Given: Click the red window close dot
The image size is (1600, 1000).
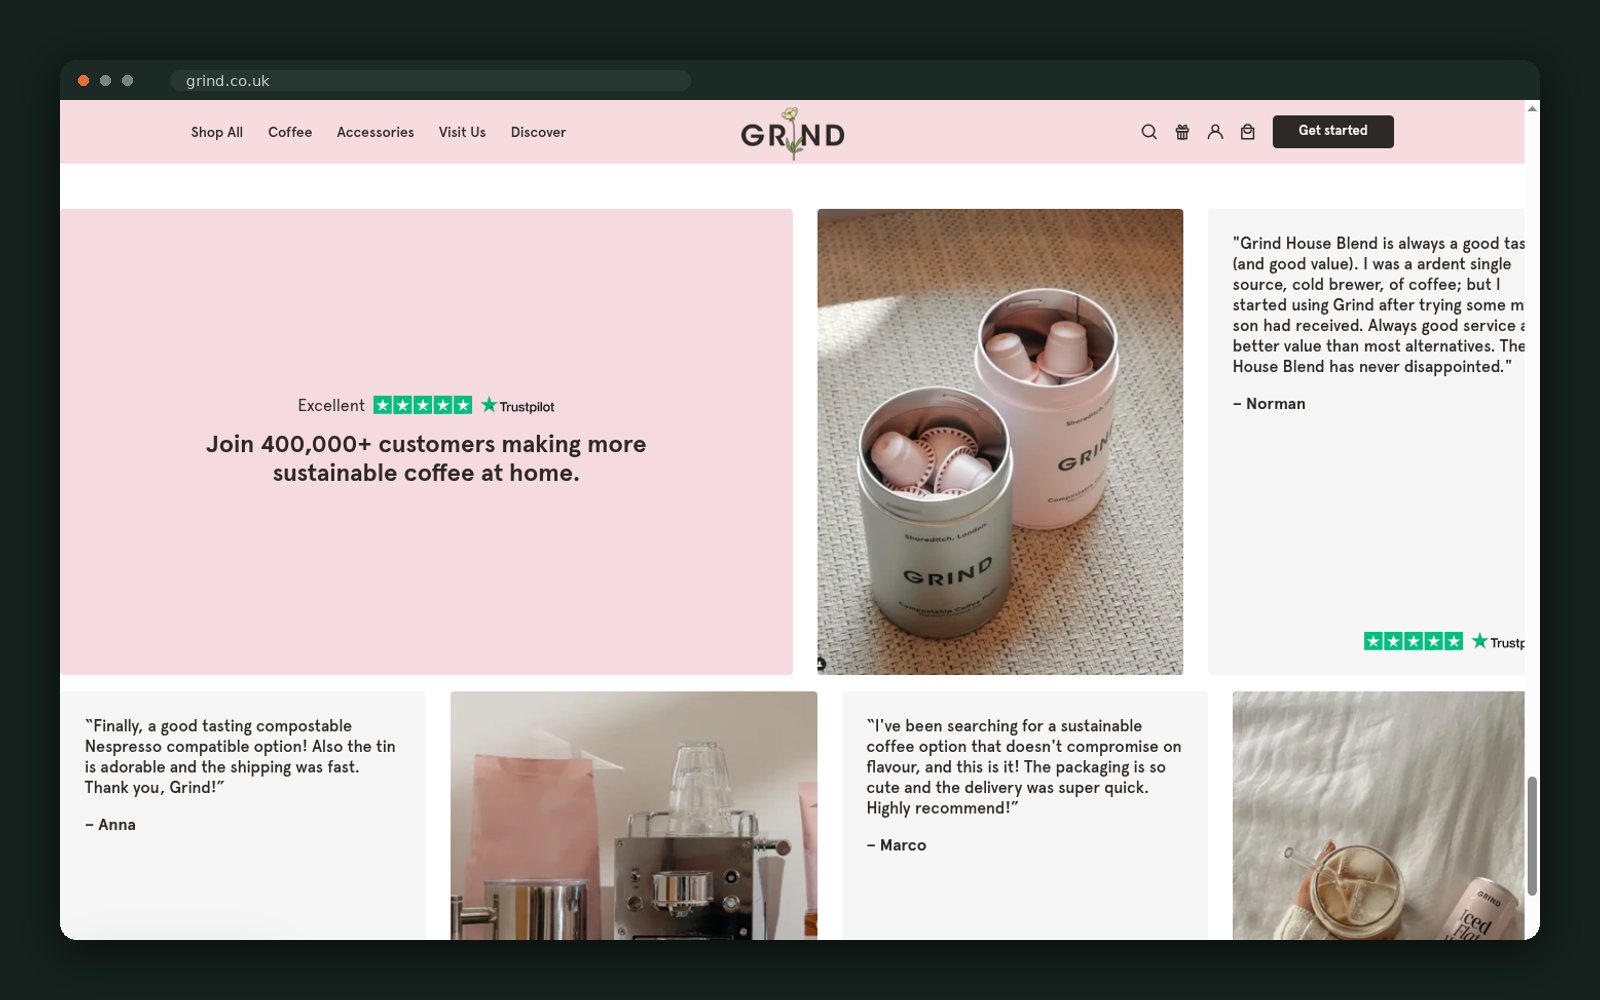Looking at the screenshot, I should (x=84, y=81).
